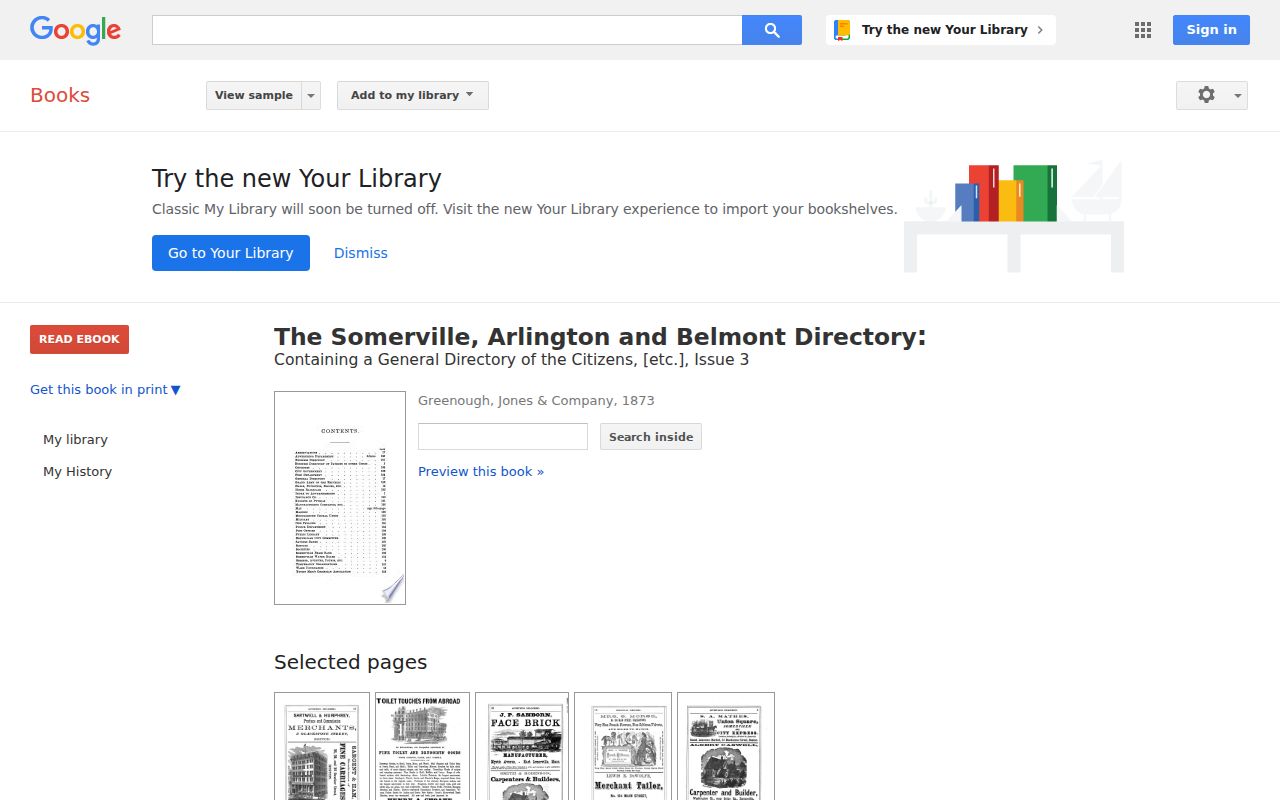Dismiss the Your Library banner
This screenshot has width=1280, height=800.
click(x=360, y=253)
